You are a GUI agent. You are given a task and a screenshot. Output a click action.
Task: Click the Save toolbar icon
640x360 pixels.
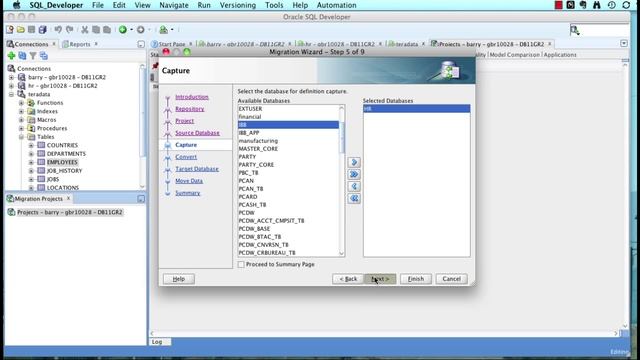[x=31, y=29]
